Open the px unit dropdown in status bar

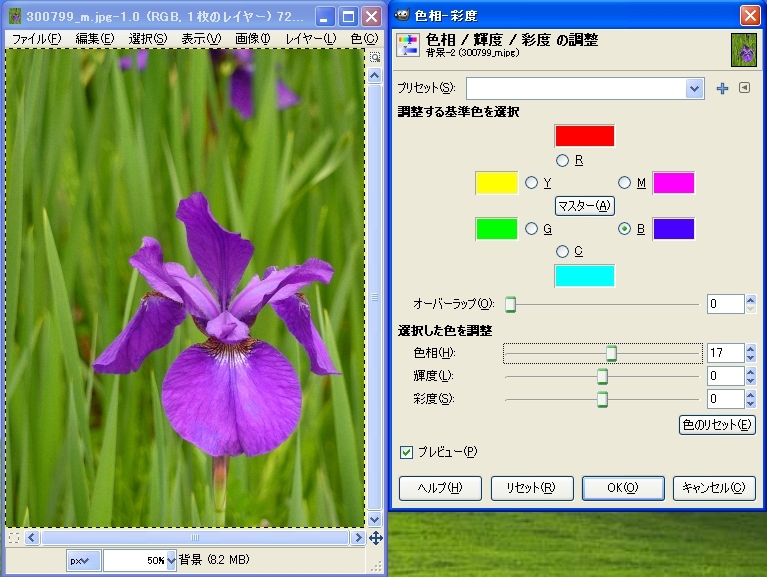pos(84,560)
